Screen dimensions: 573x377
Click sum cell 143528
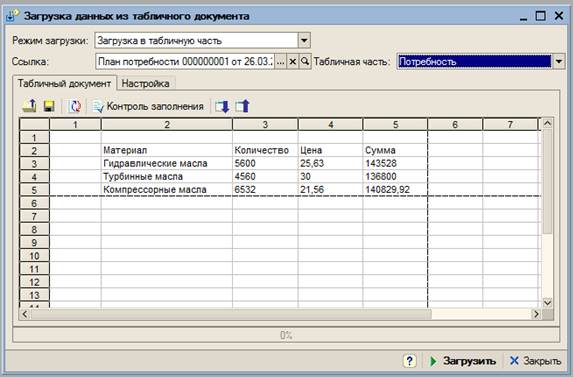395,163
